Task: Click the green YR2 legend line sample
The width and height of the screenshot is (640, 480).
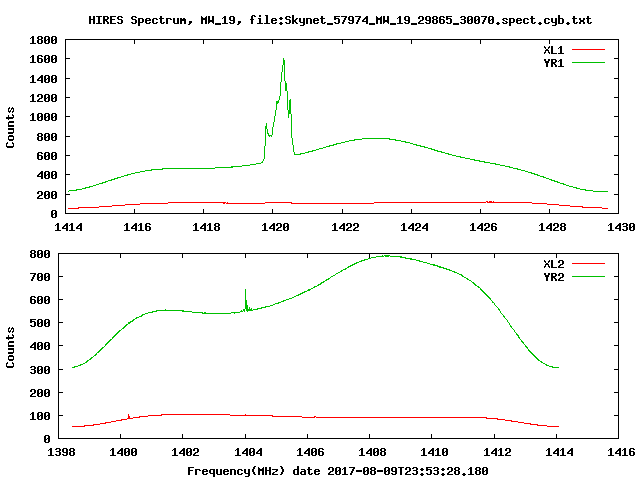Action: (588, 277)
